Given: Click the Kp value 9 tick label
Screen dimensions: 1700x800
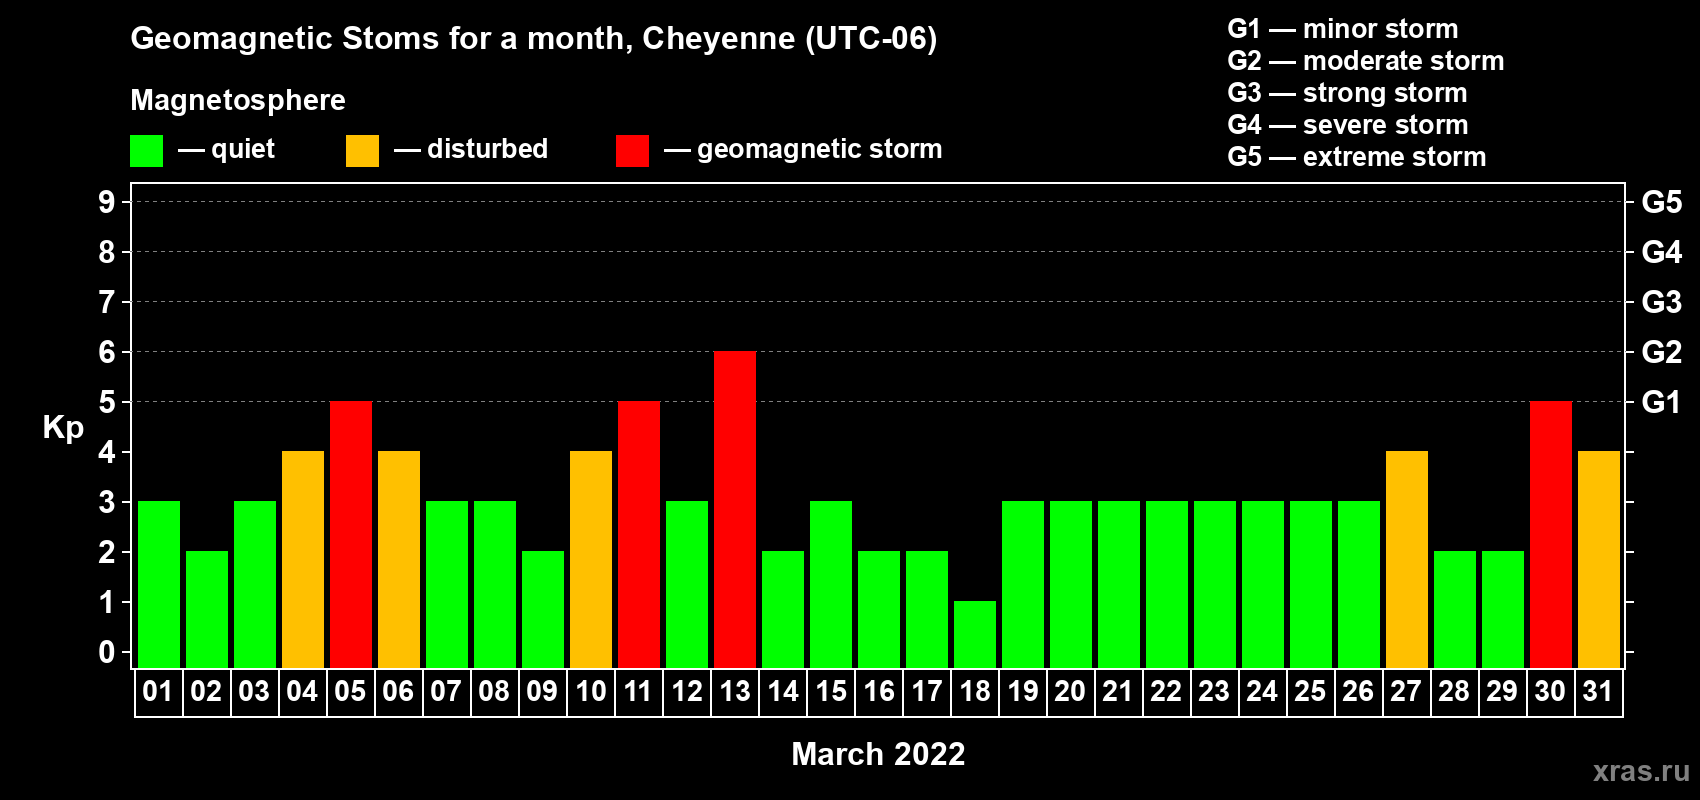Looking at the screenshot, I should [x=107, y=202].
